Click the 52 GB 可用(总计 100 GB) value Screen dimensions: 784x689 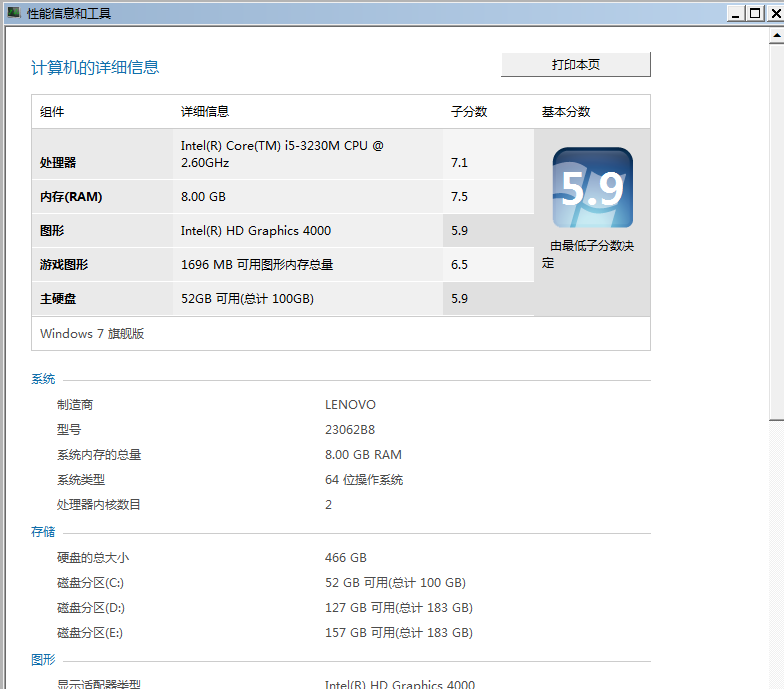coord(396,582)
